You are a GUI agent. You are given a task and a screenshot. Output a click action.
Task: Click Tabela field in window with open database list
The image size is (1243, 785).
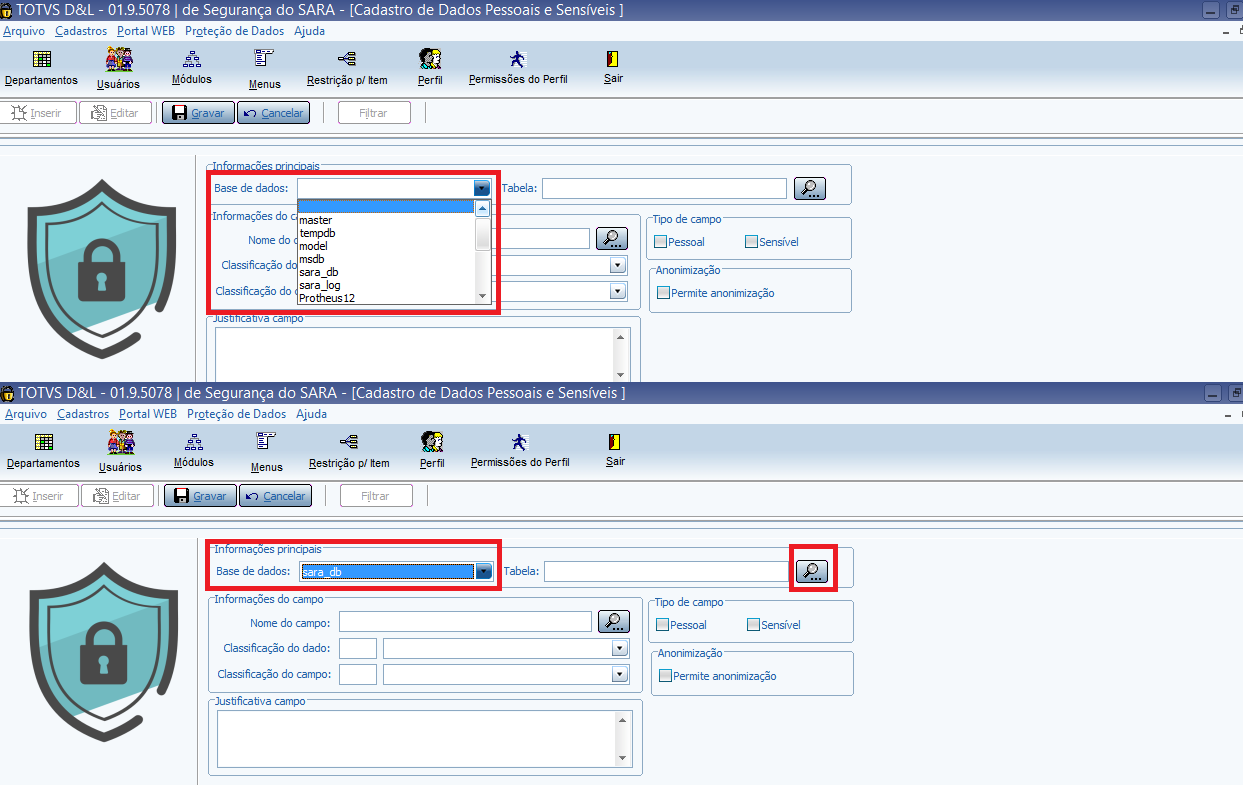pyautogui.click(x=665, y=188)
